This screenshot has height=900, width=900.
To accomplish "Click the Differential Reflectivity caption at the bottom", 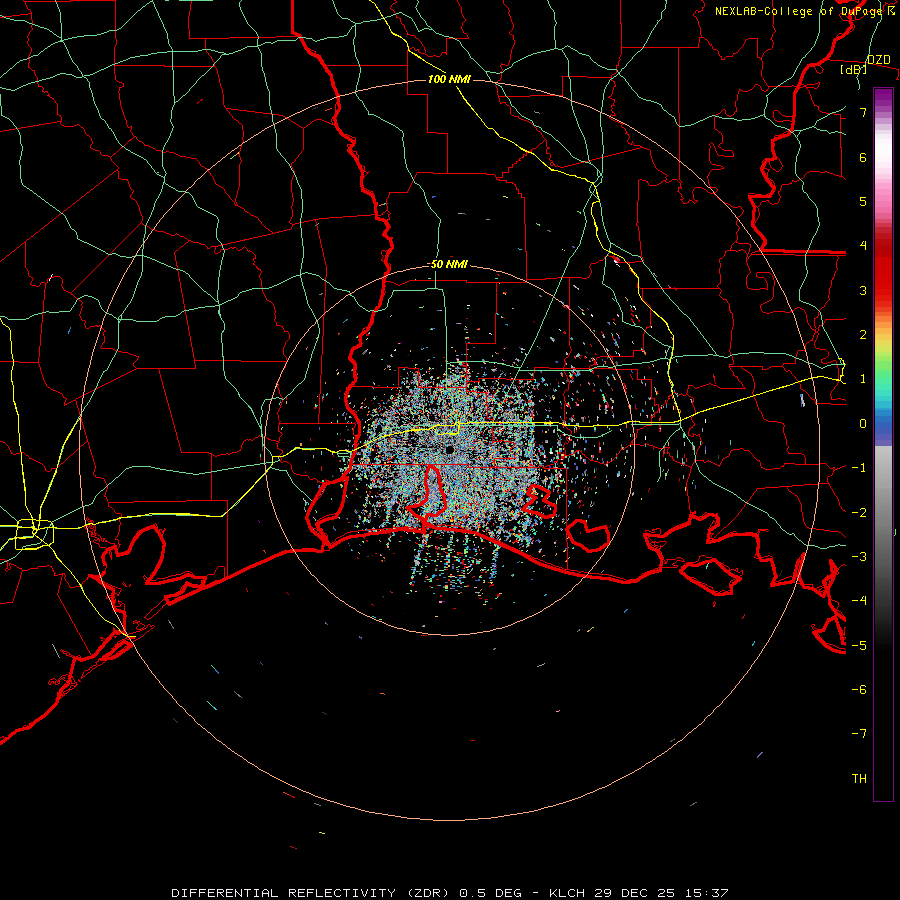I will 449,893.
